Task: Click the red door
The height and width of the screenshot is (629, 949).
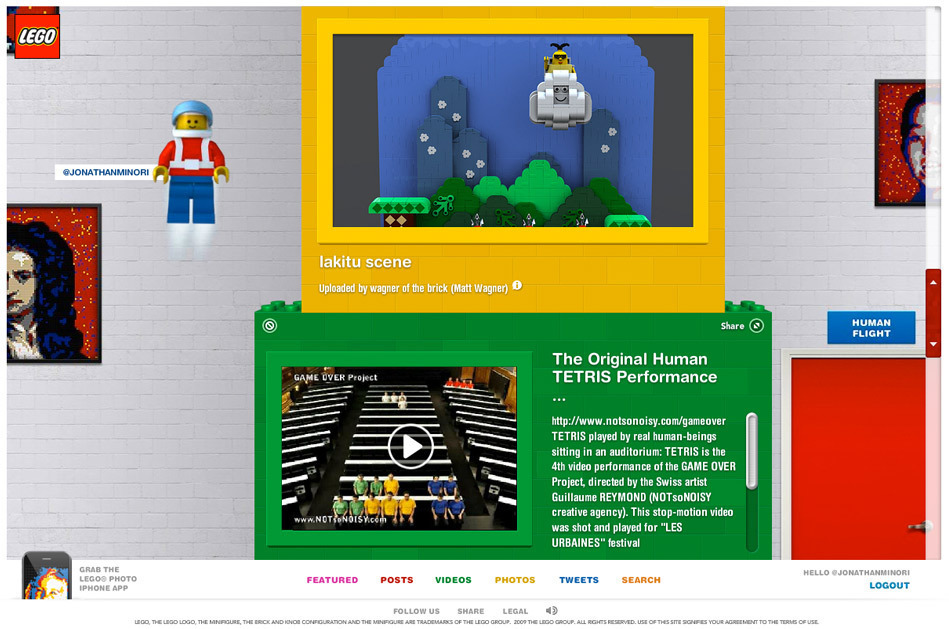Action: [858, 458]
